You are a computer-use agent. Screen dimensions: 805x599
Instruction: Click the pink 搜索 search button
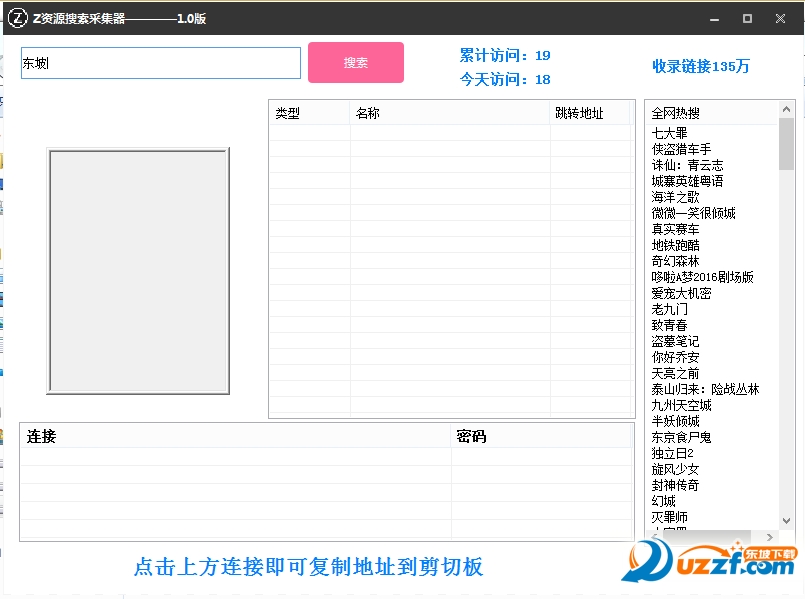(x=355, y=62)
